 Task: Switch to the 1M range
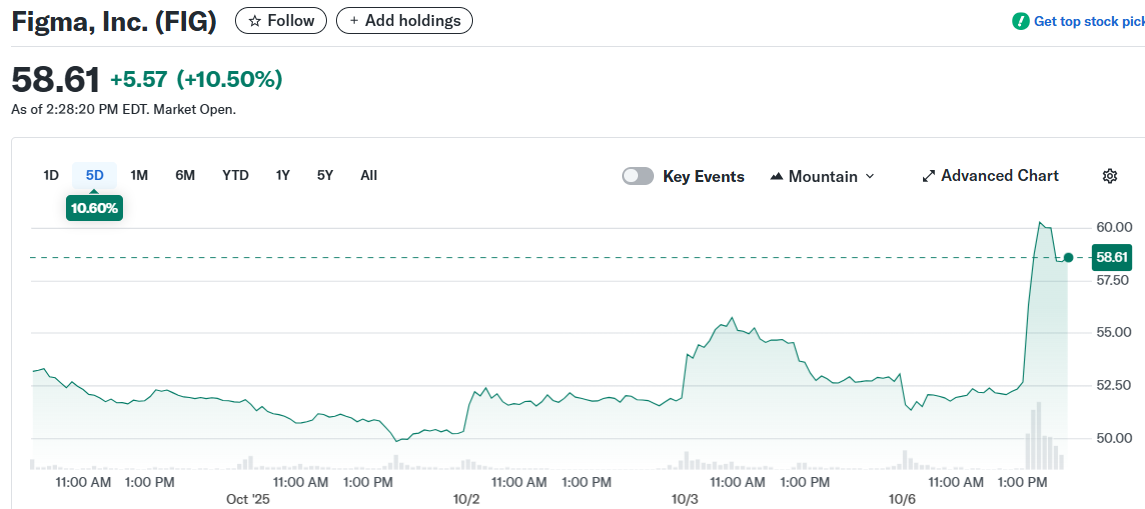[x=139, y=175]
